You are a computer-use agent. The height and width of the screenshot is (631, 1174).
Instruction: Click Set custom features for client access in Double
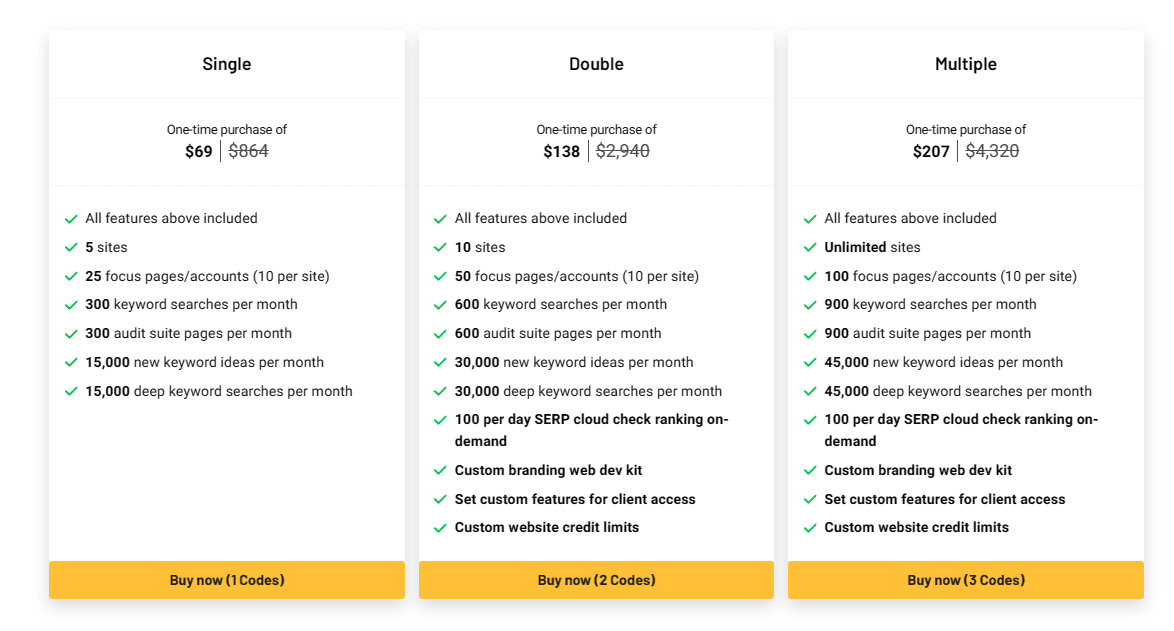coord(575,499)
